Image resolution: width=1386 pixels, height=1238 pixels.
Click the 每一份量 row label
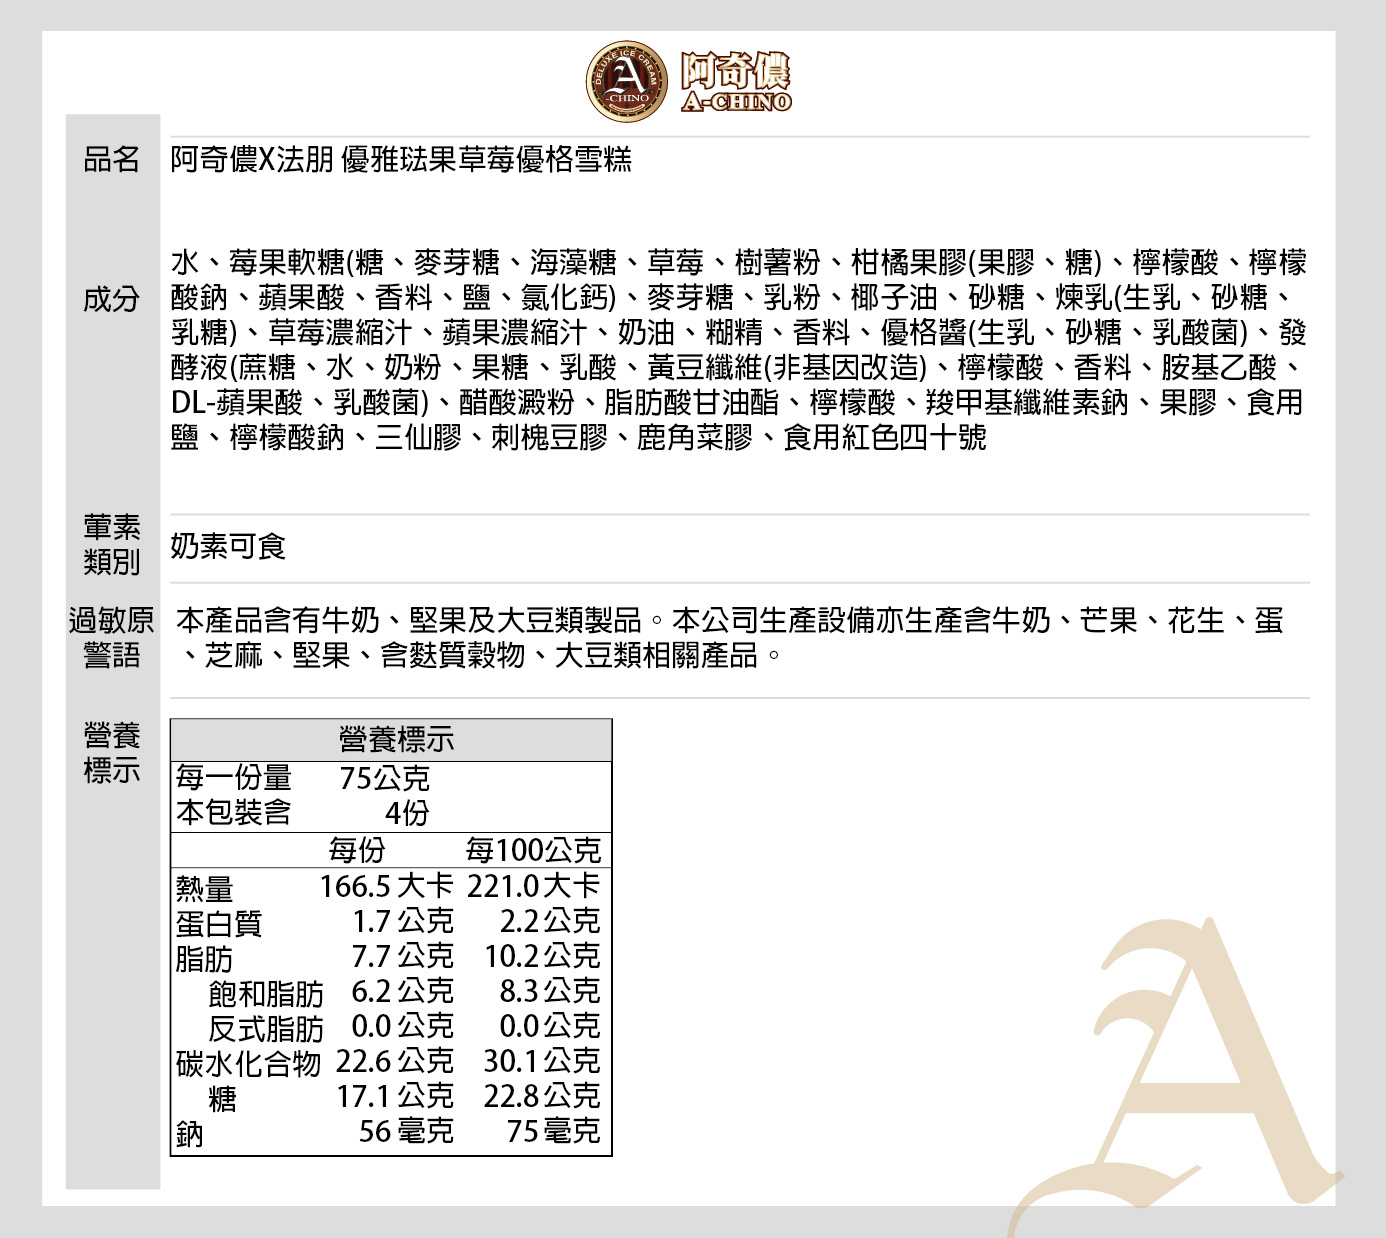click(x=234, y=777)
